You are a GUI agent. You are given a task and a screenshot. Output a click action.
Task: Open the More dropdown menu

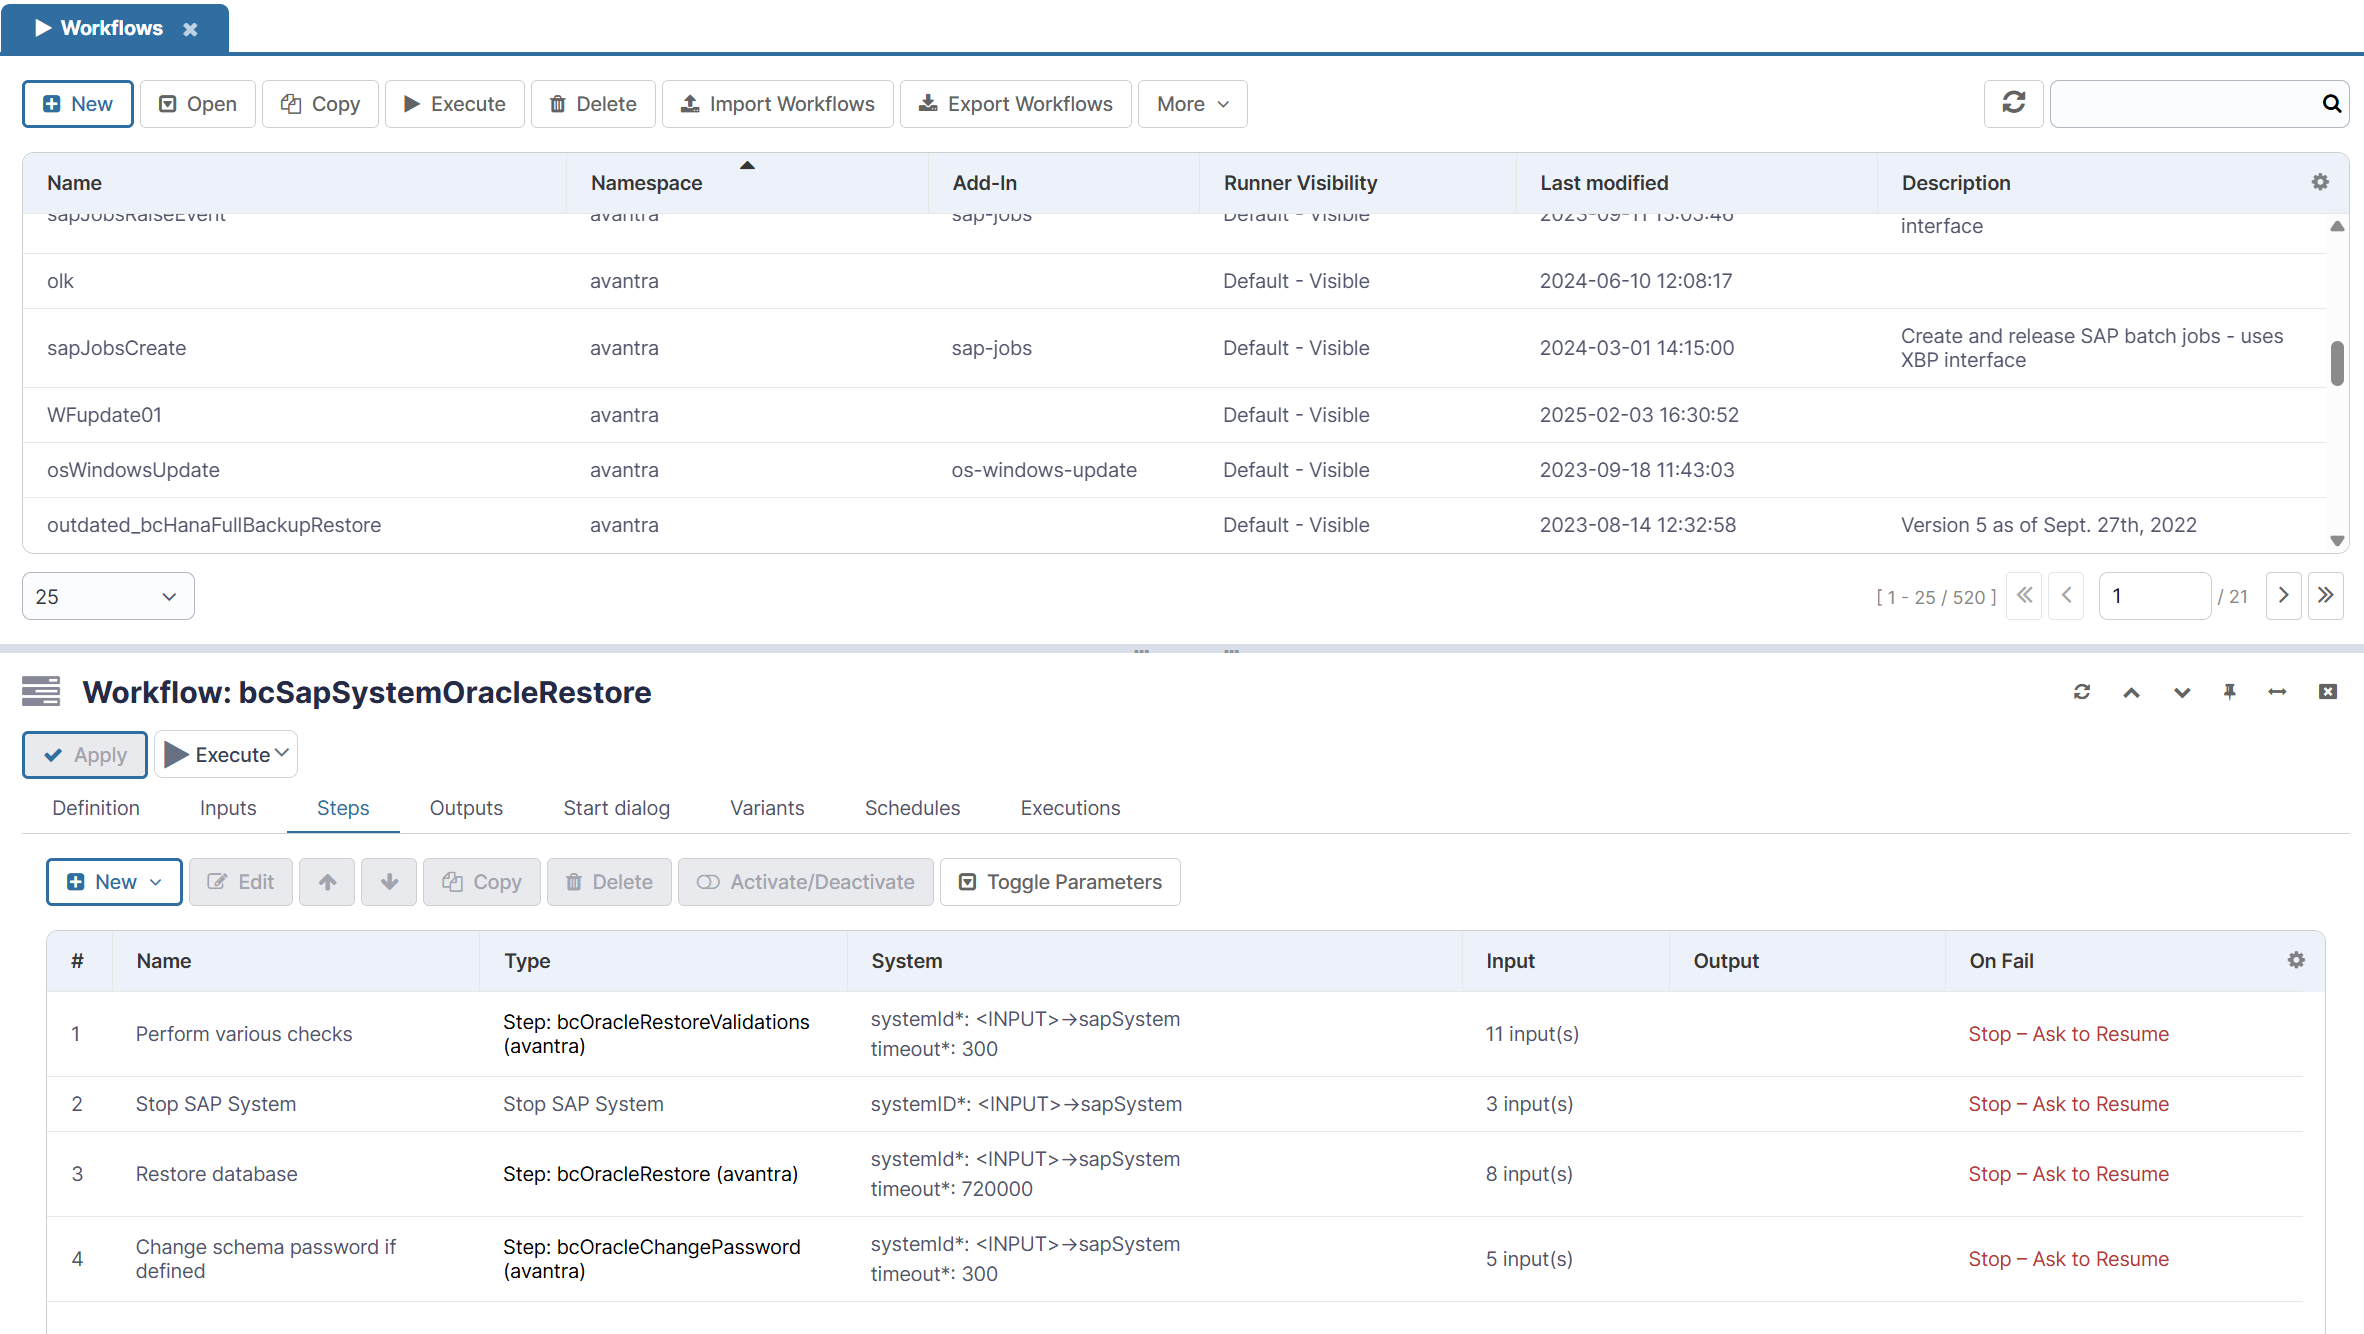(1192, 103)
